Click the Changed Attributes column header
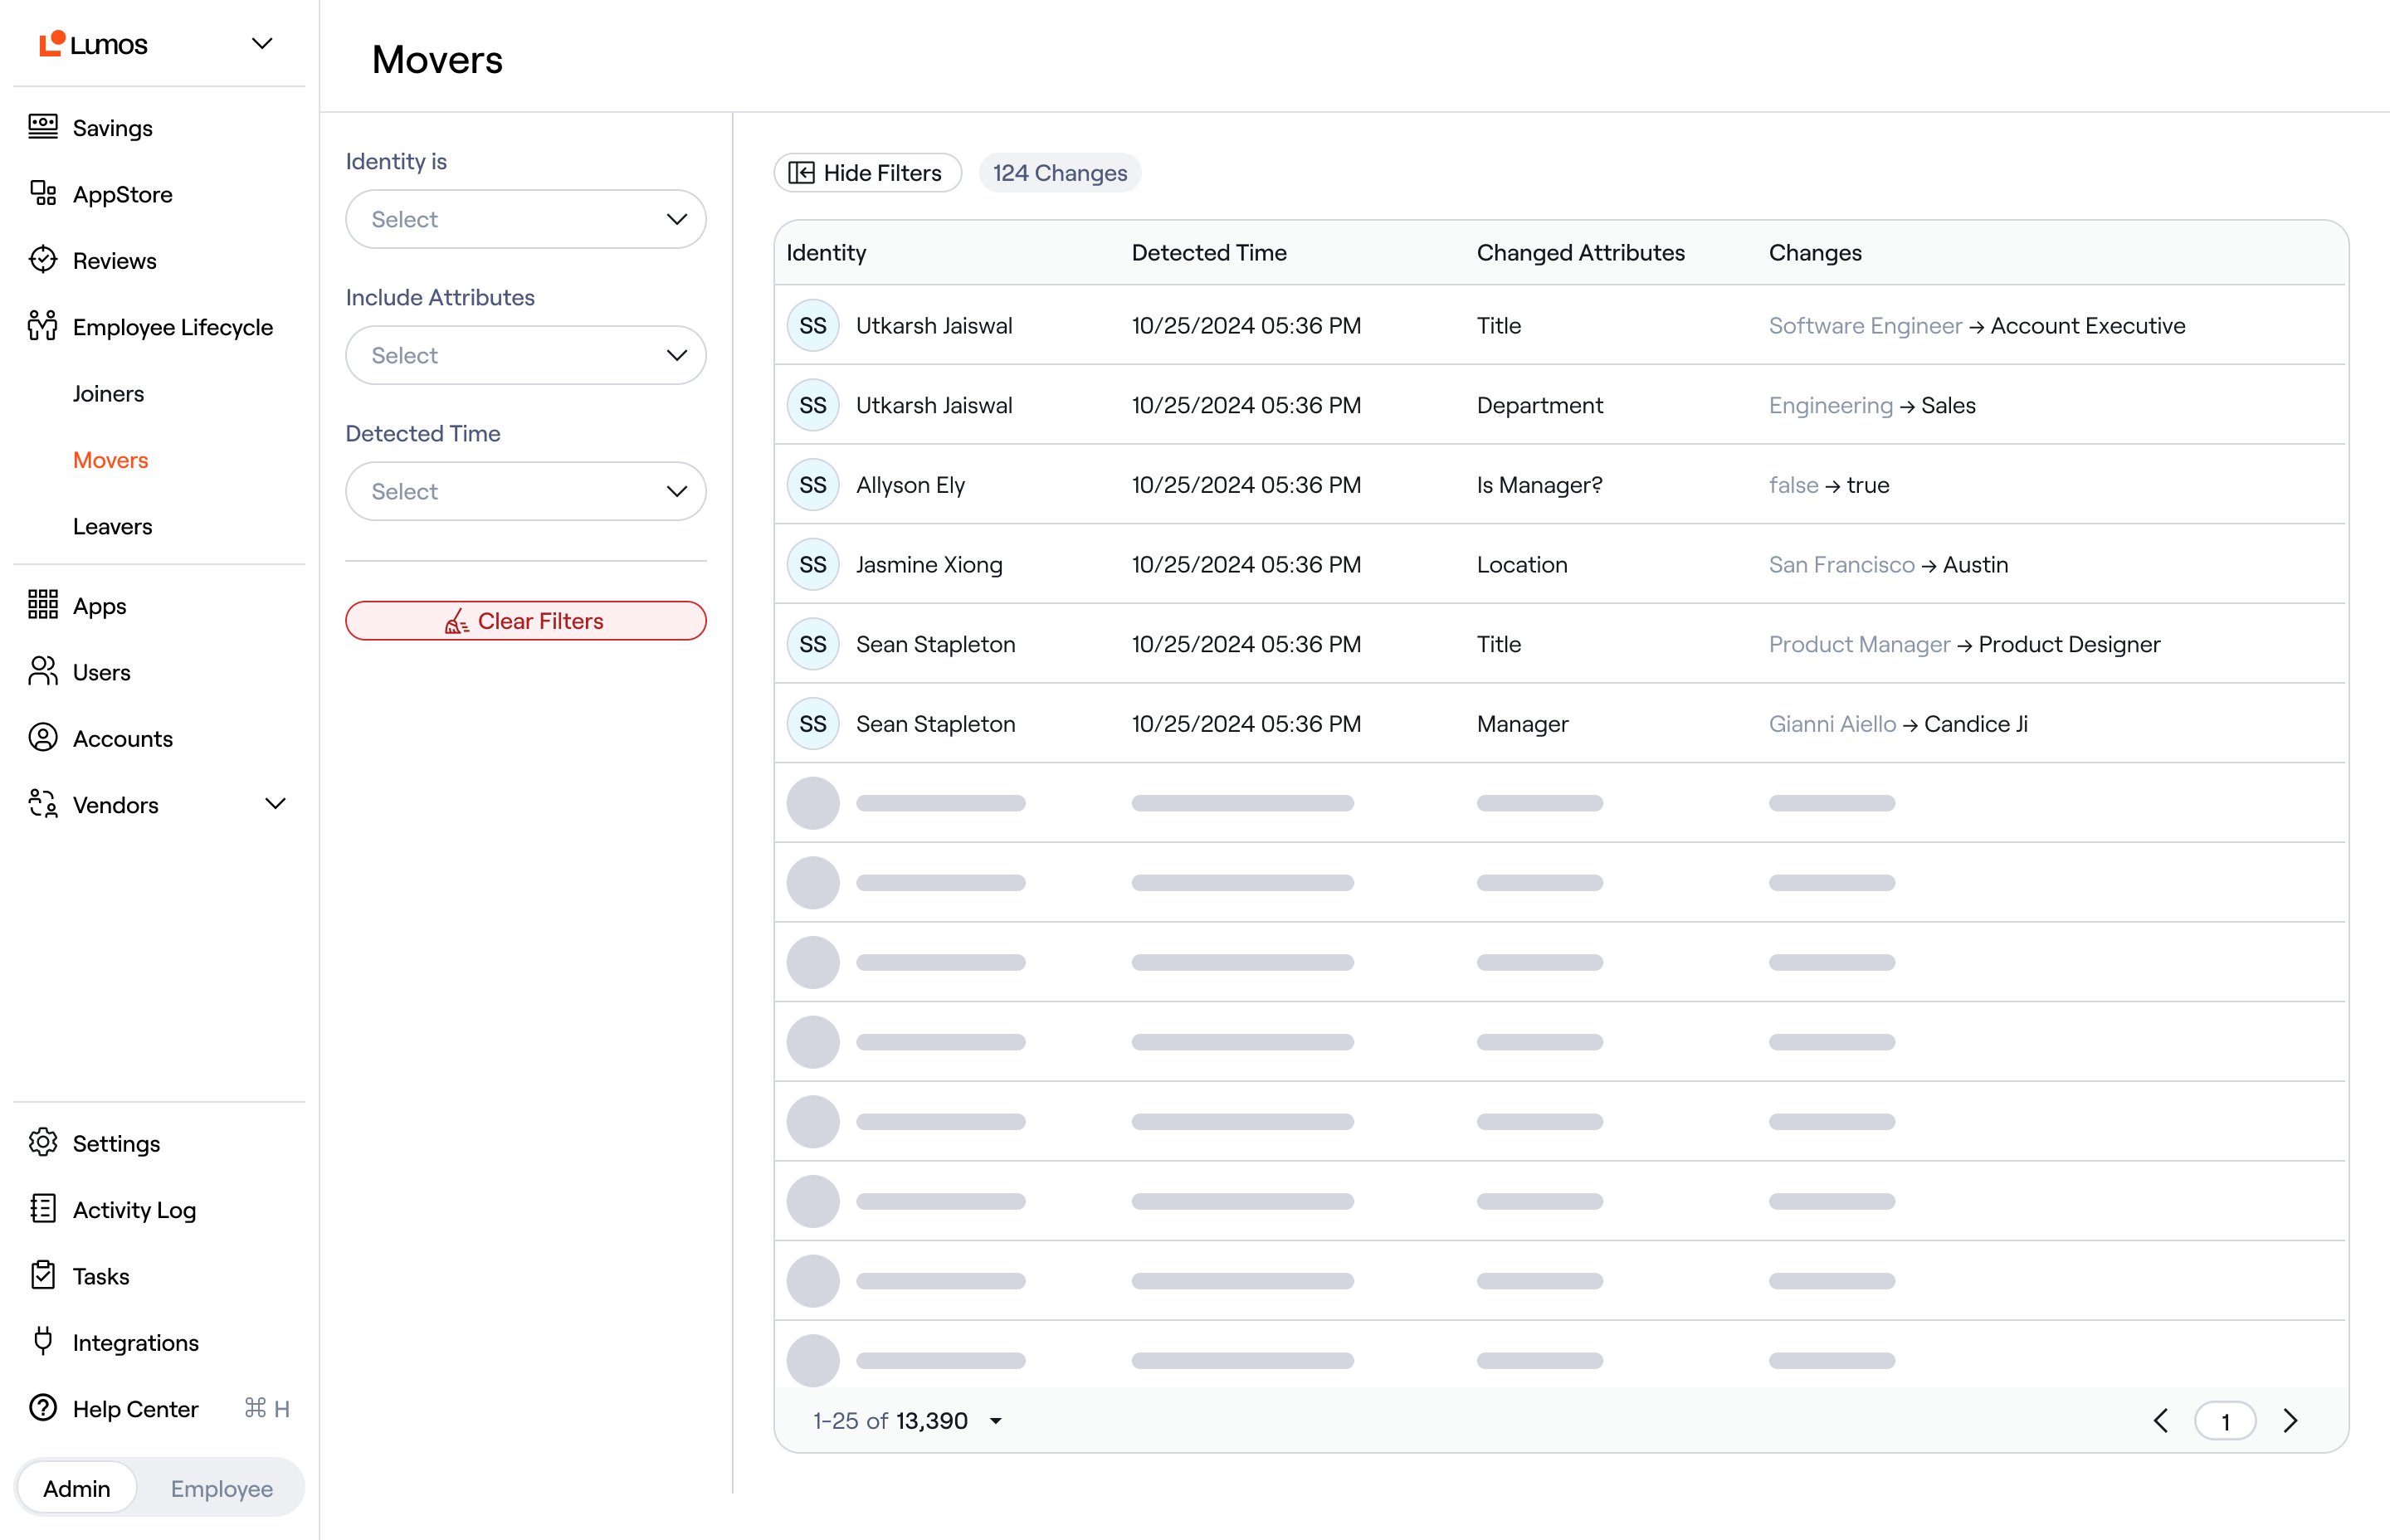Image resolution: width=2390 pixels, height=1540 pixels. (1580, 253)
